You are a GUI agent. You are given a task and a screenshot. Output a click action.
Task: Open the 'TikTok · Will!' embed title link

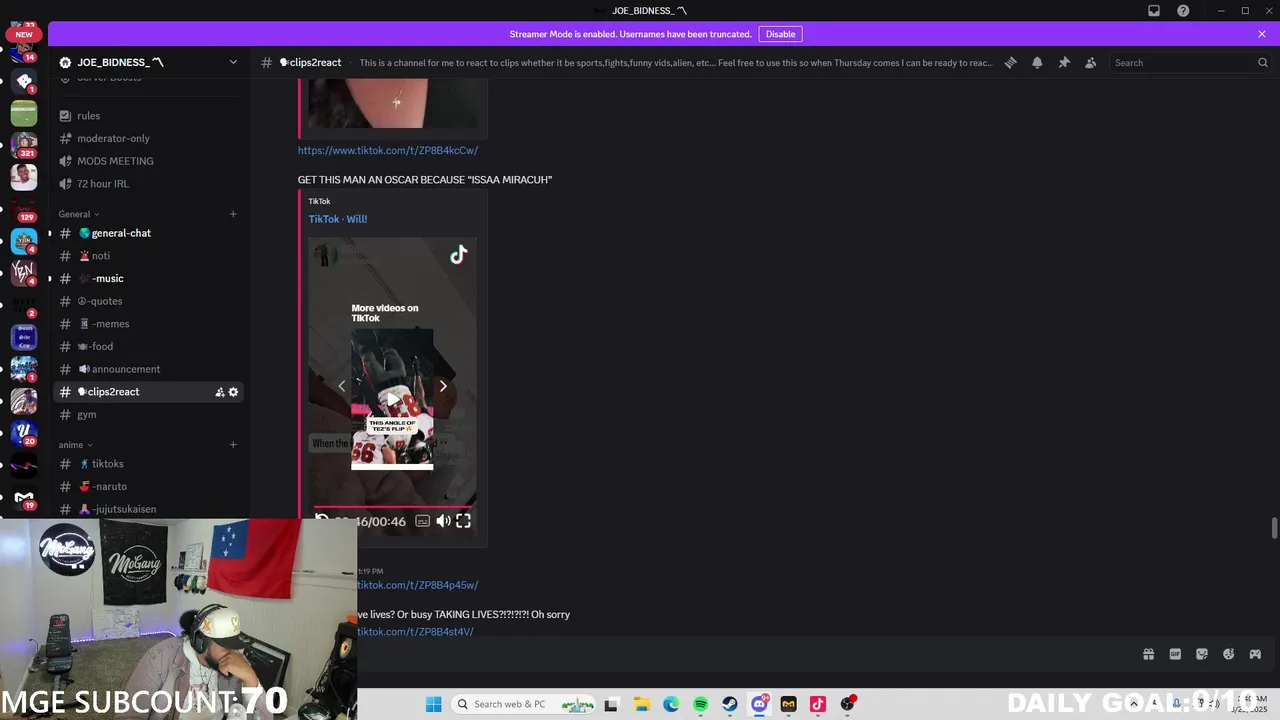pyautogui.click(x=338, y=219)
